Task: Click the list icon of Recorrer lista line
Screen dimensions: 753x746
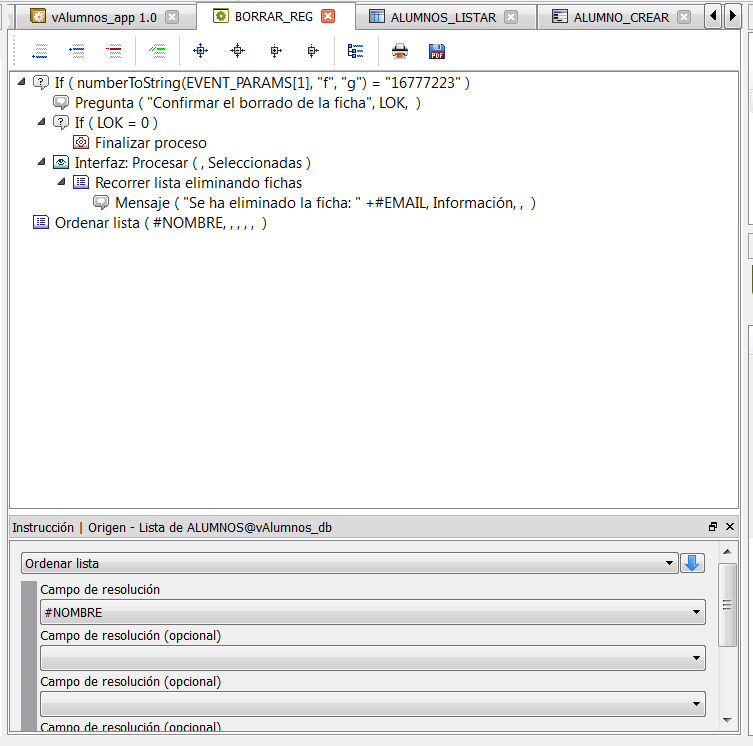Action: pyautogui.click(x=81, y=182)
